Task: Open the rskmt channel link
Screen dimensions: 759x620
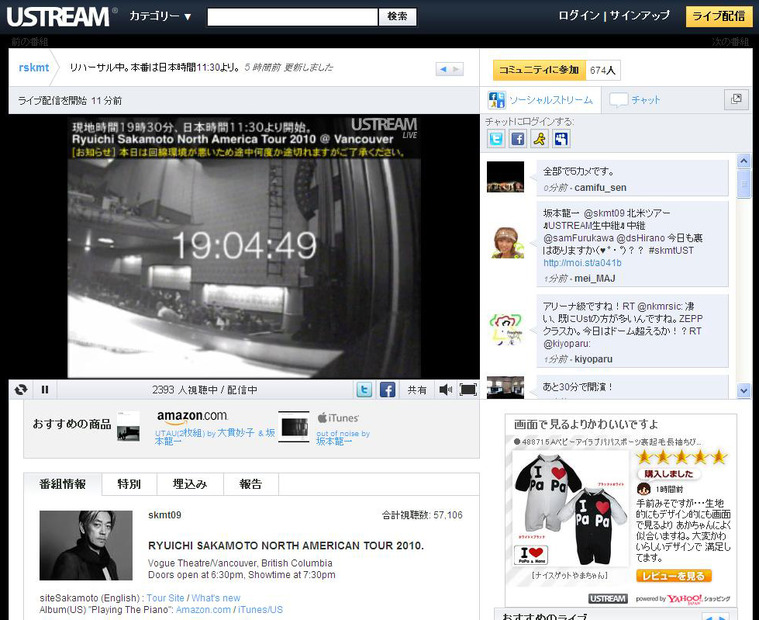Action: pos(33,68)
